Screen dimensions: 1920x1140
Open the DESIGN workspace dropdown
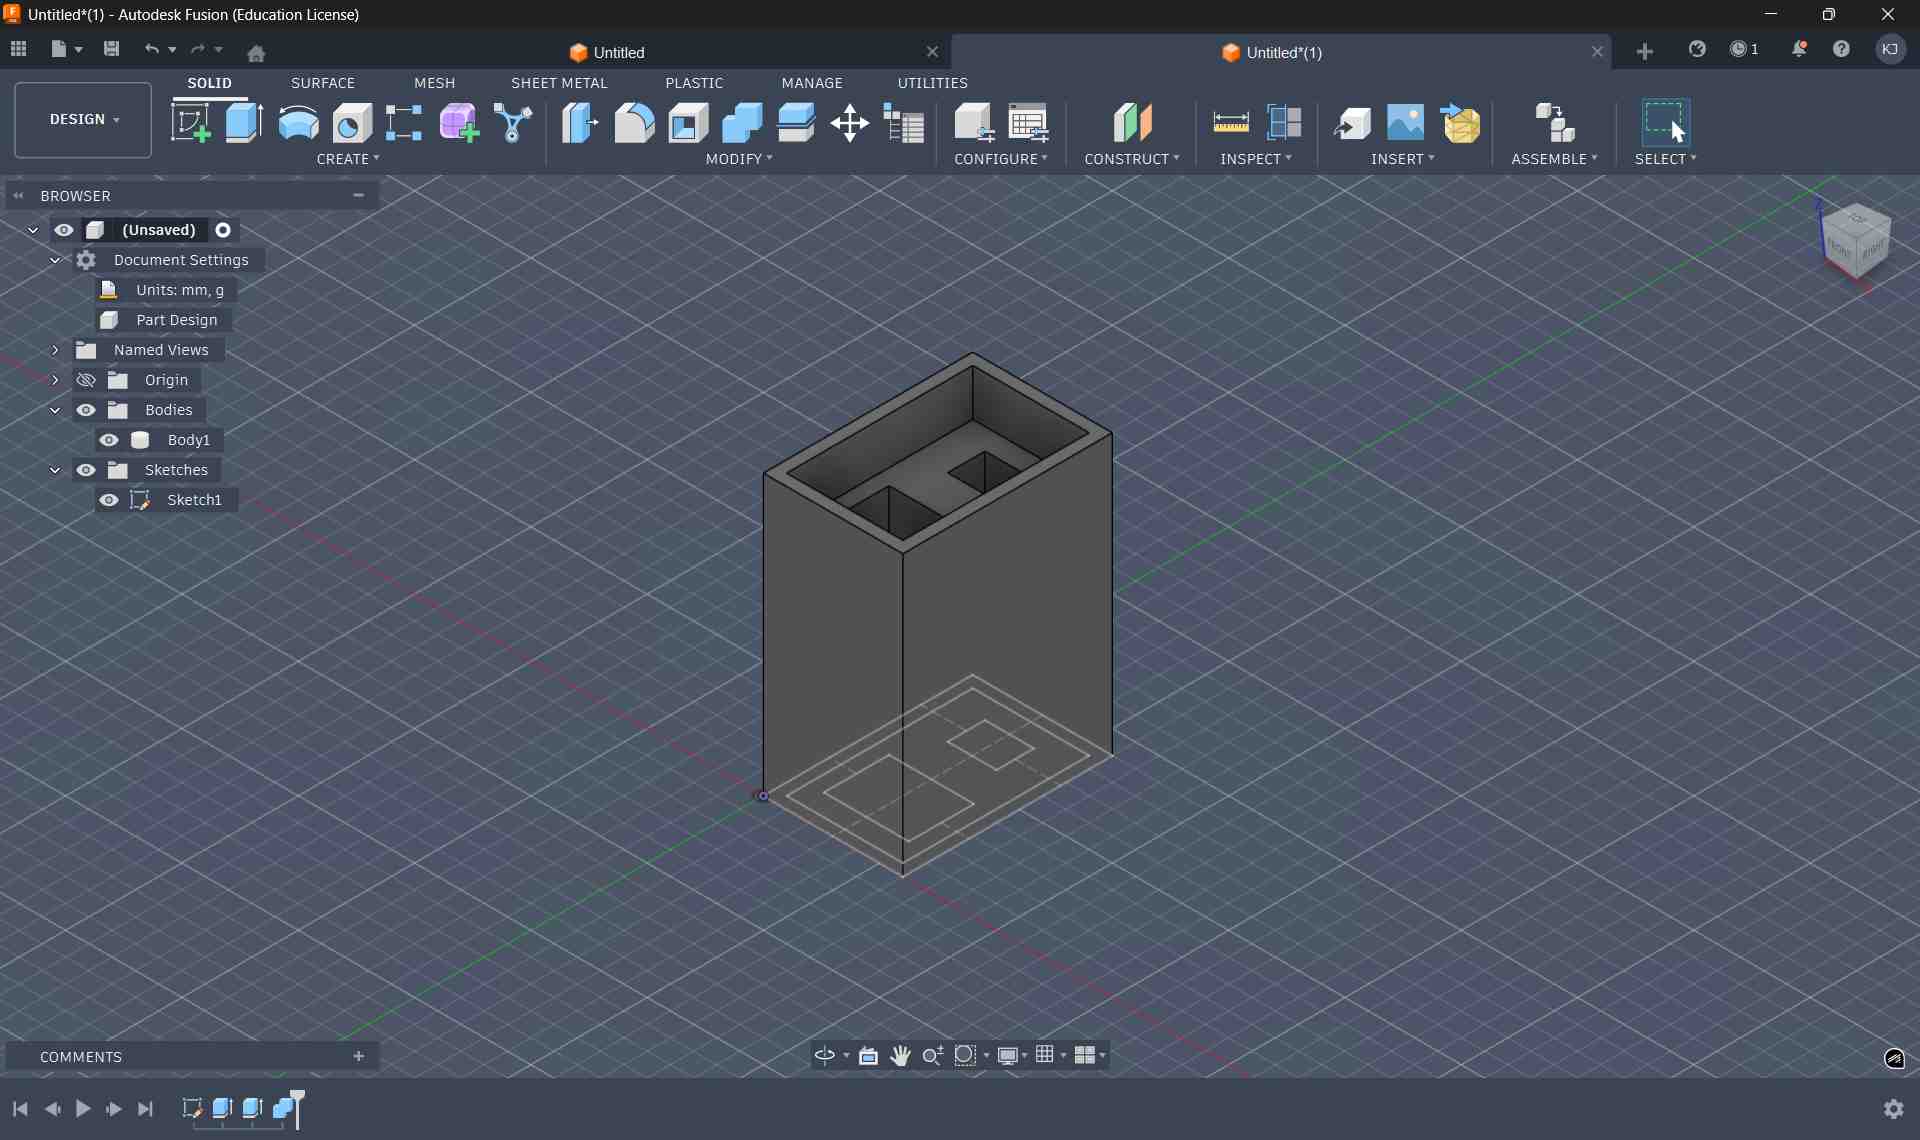[x=83, y=119]
